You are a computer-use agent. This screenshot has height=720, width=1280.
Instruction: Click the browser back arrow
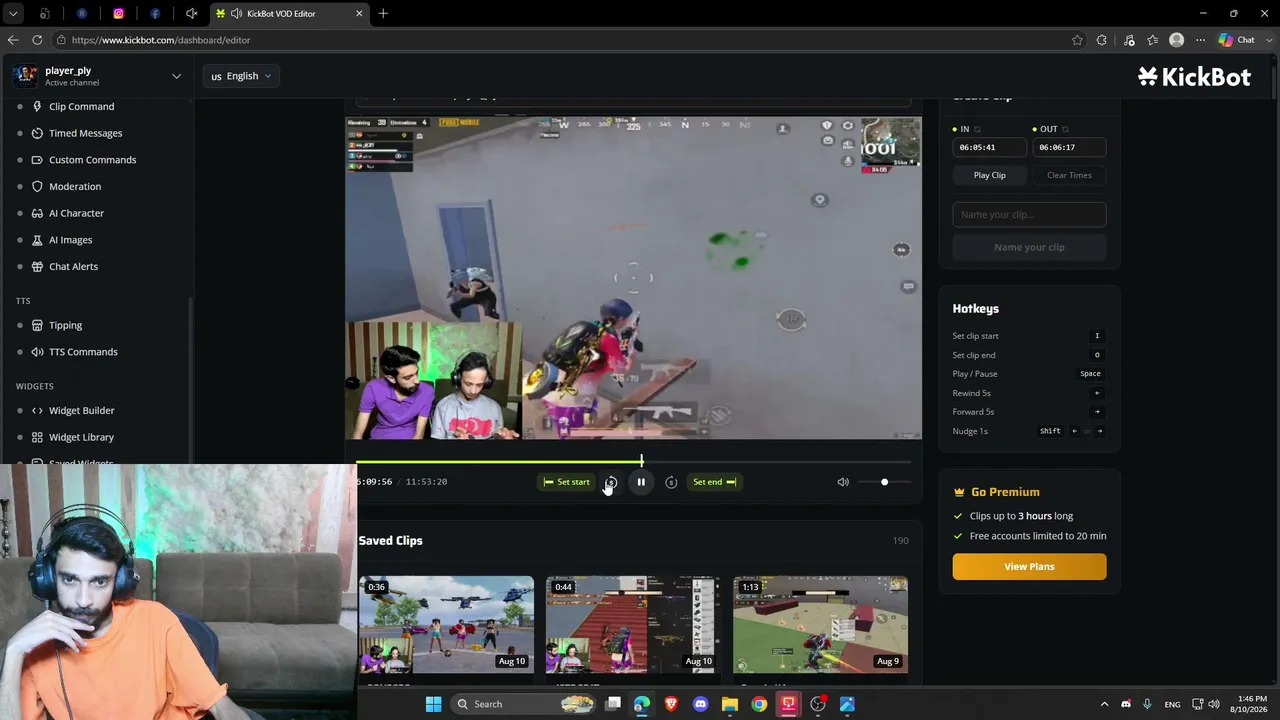[x=13, y=40]
